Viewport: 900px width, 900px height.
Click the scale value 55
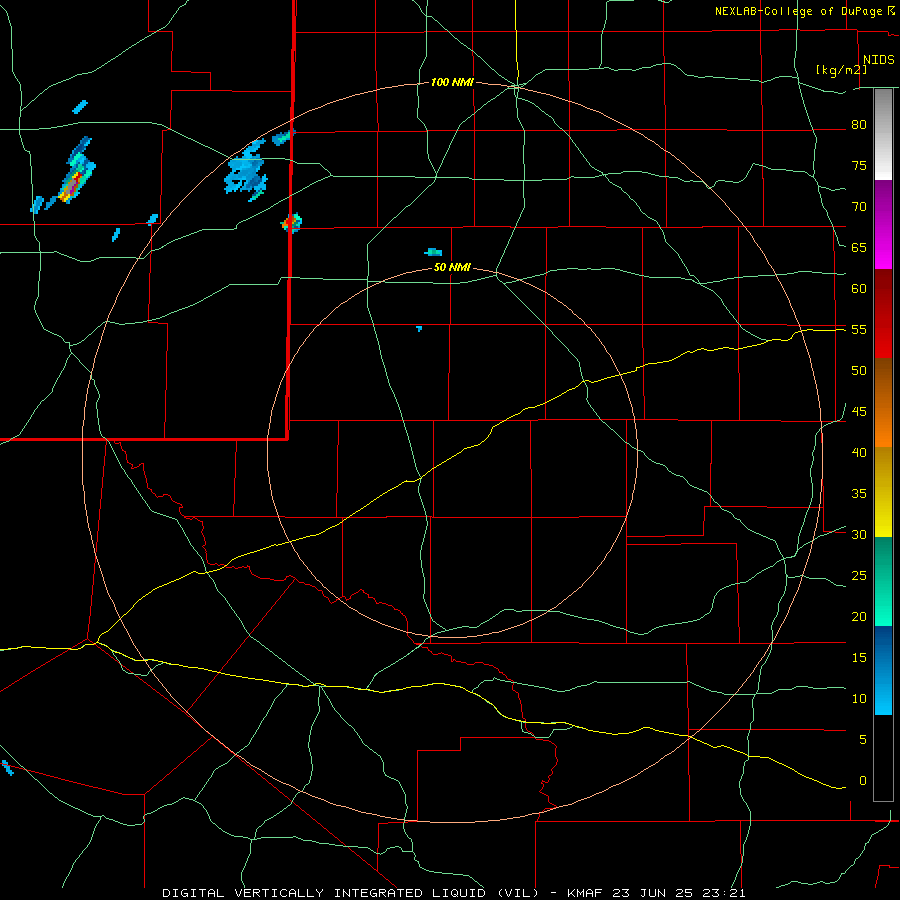(x=859, y=329)
